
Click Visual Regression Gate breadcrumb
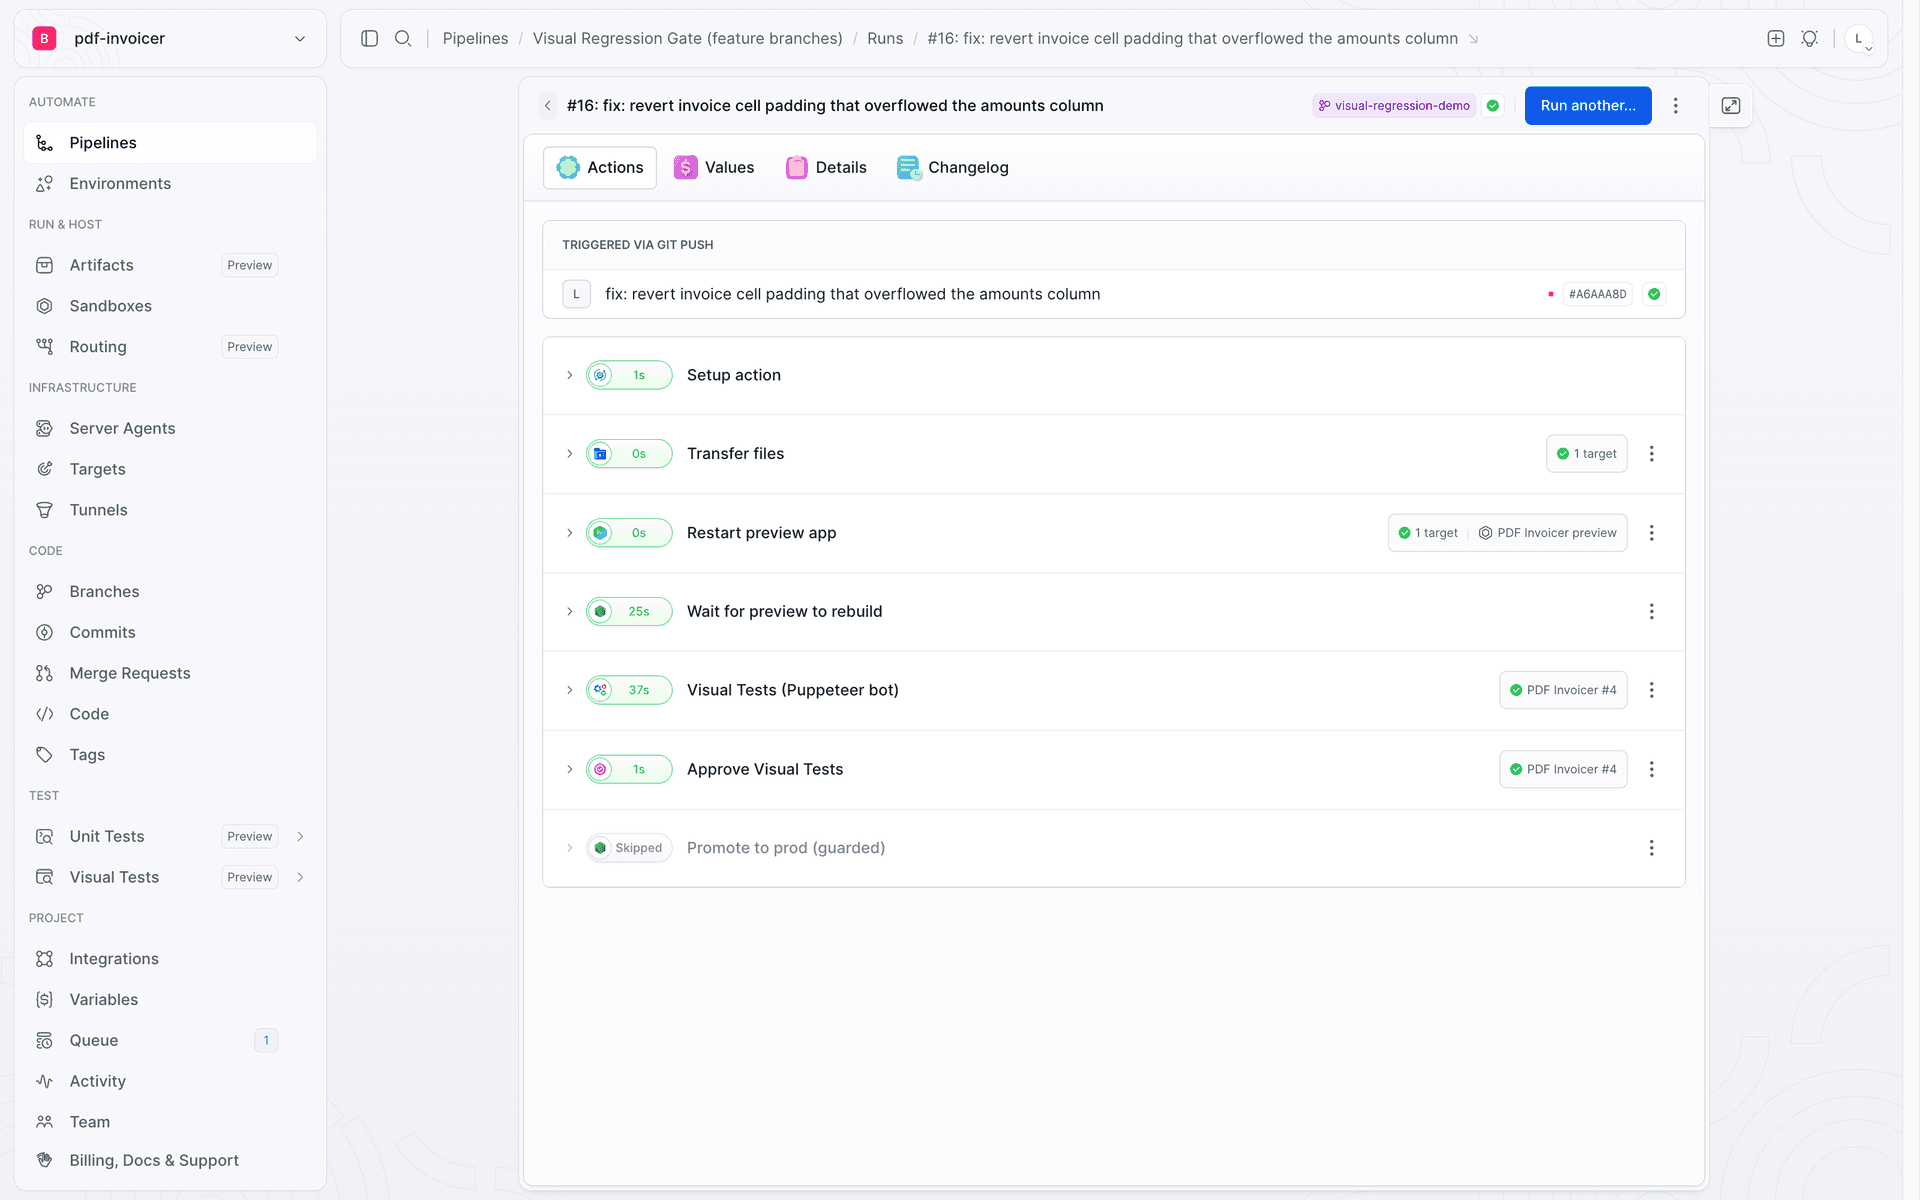tap(687, 38)
